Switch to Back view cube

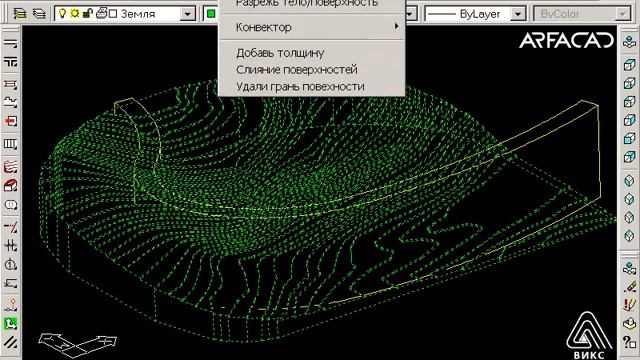tap(629, 157)
